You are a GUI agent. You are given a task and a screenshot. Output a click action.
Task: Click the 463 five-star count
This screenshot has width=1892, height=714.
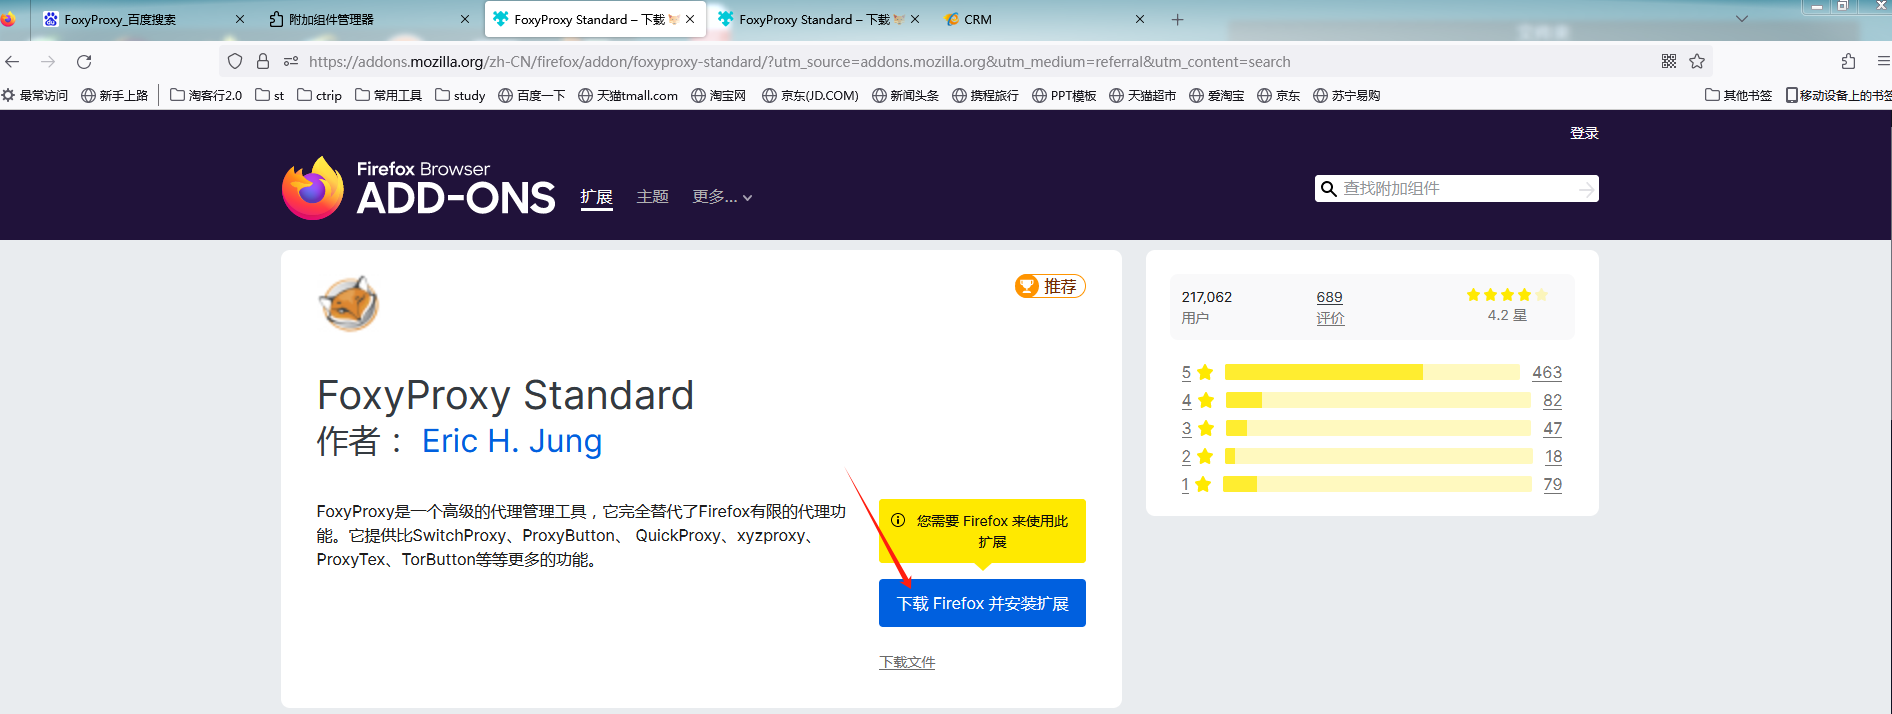(1547, 372)
